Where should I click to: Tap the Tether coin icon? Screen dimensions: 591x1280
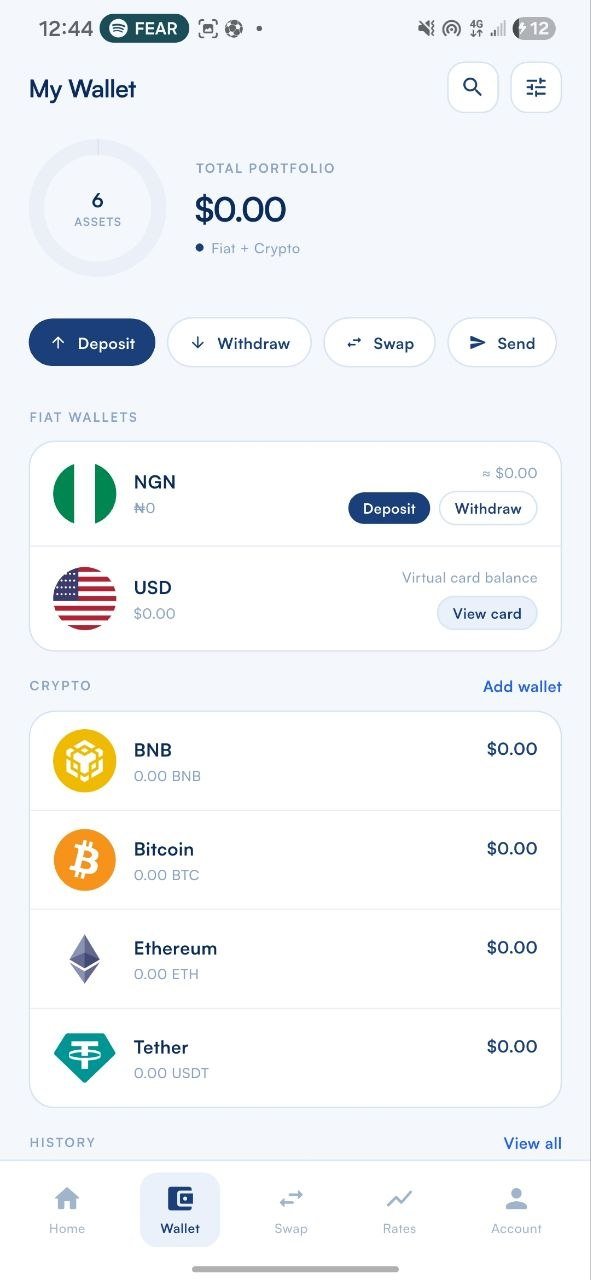[84, 1057]
